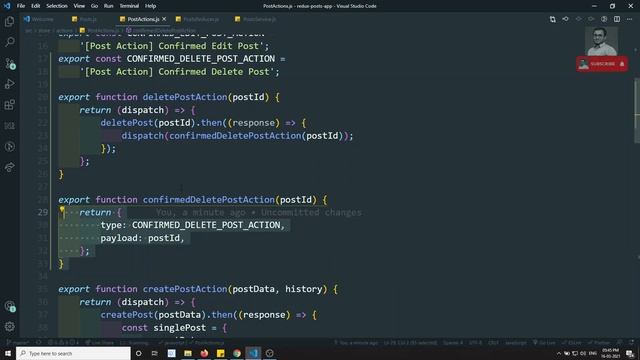Click the Go Live status bar button

coord(544,342)
